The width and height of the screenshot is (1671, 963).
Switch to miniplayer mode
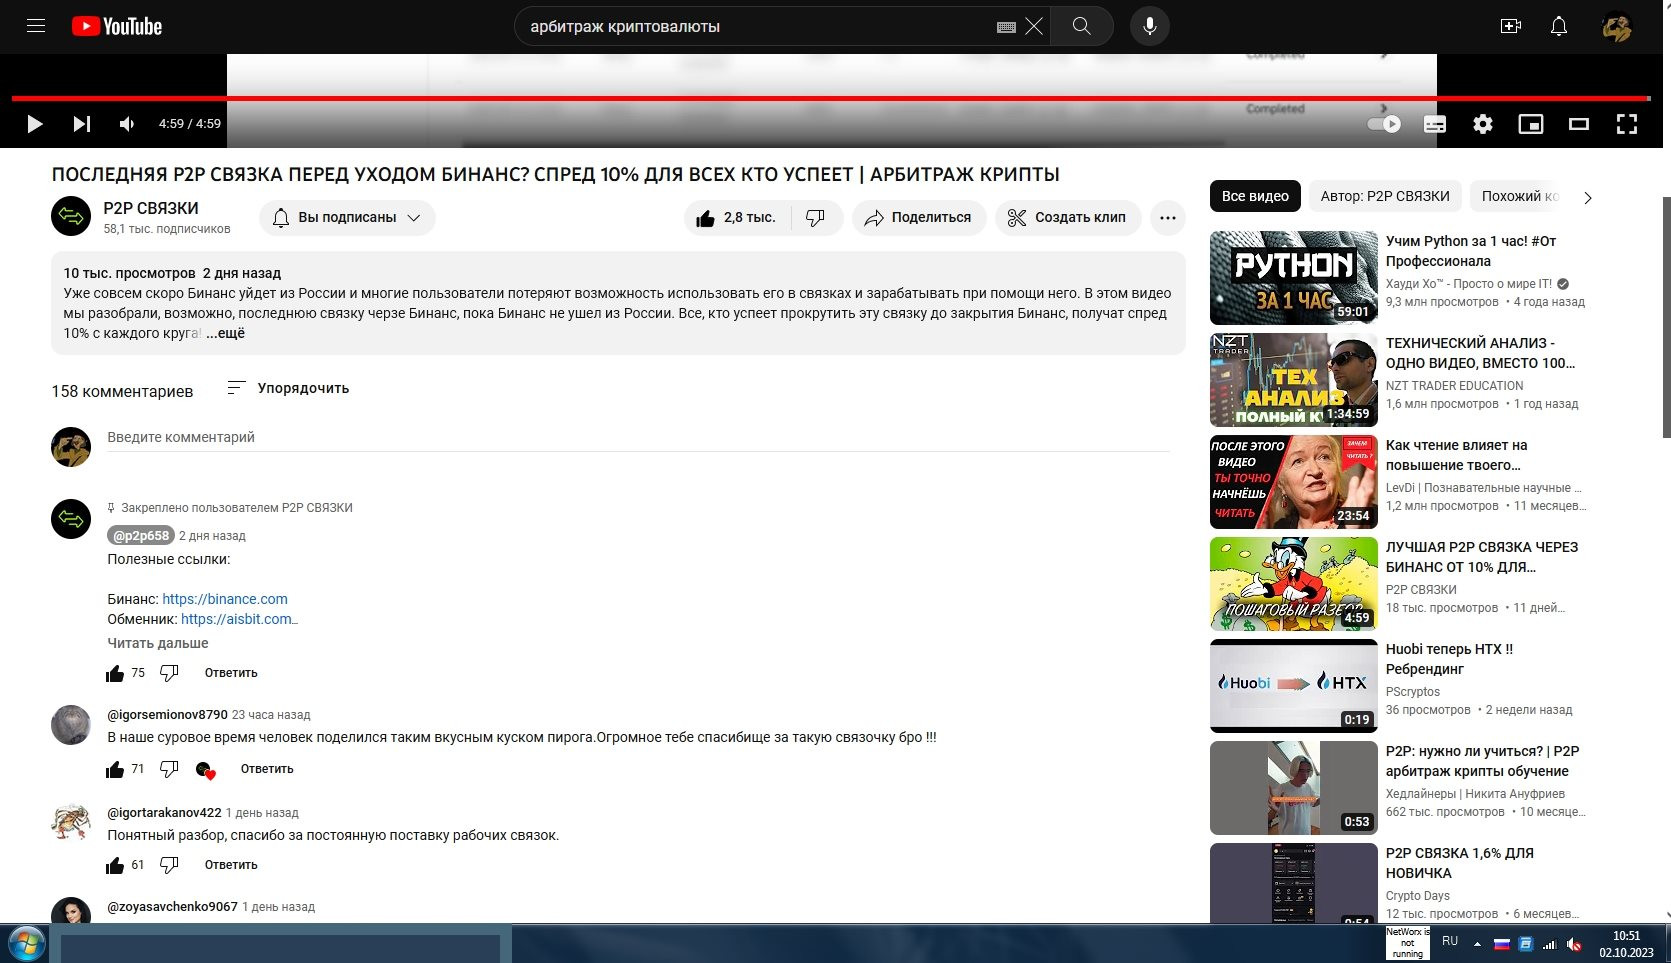[x=1531, y=124]
